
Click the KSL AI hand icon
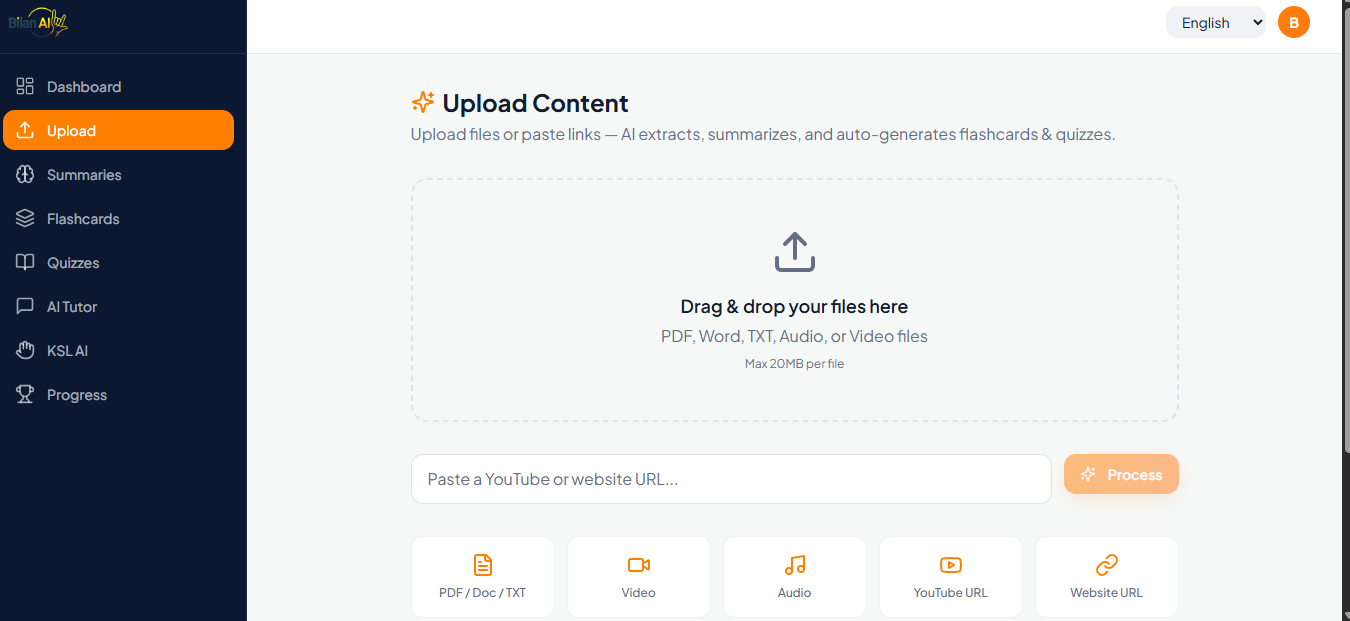(25, 351)
